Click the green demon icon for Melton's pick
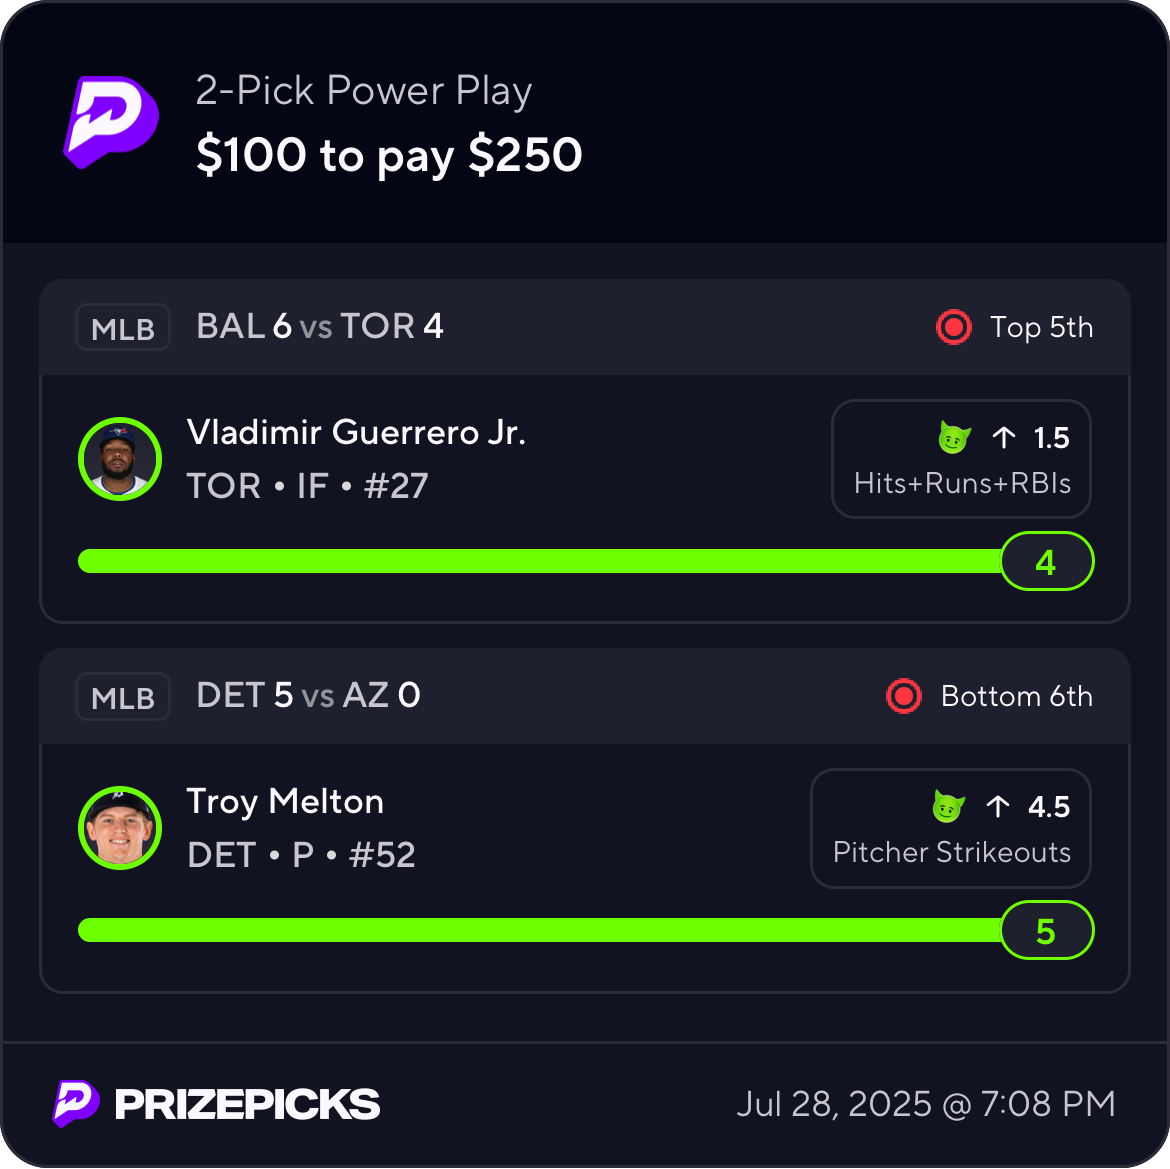 948,806
